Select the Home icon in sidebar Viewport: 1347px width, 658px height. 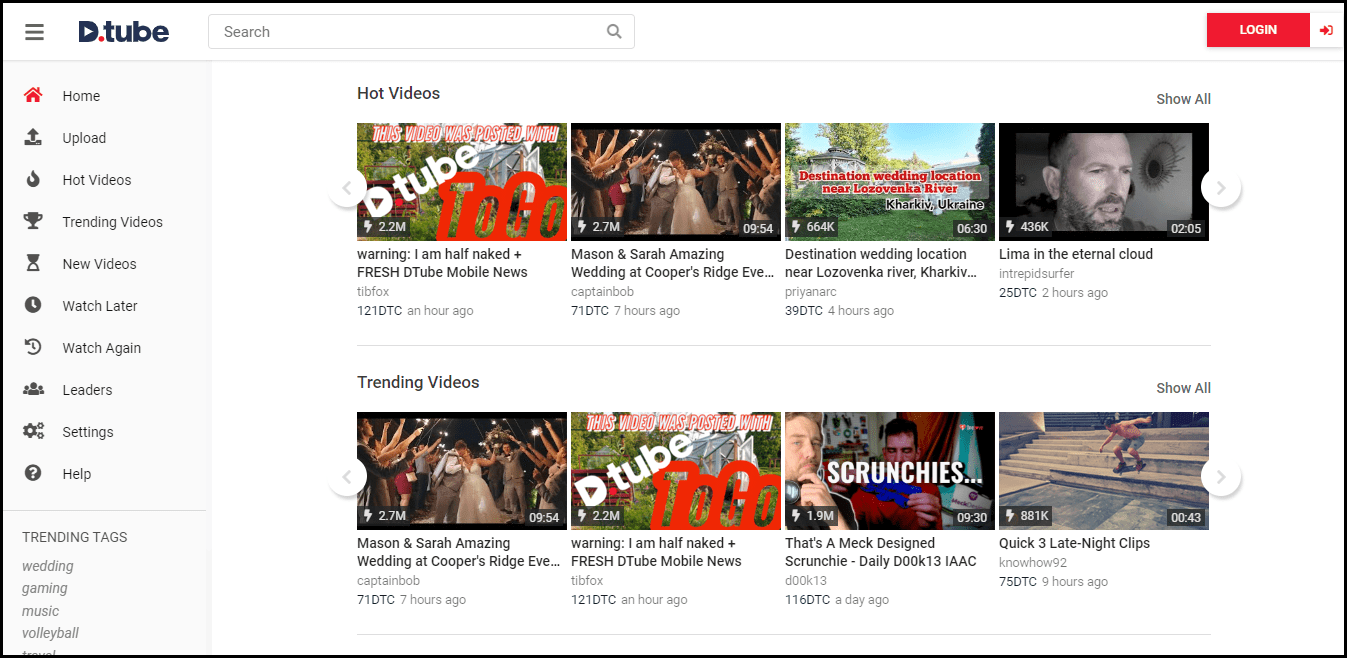pos(32,95)
